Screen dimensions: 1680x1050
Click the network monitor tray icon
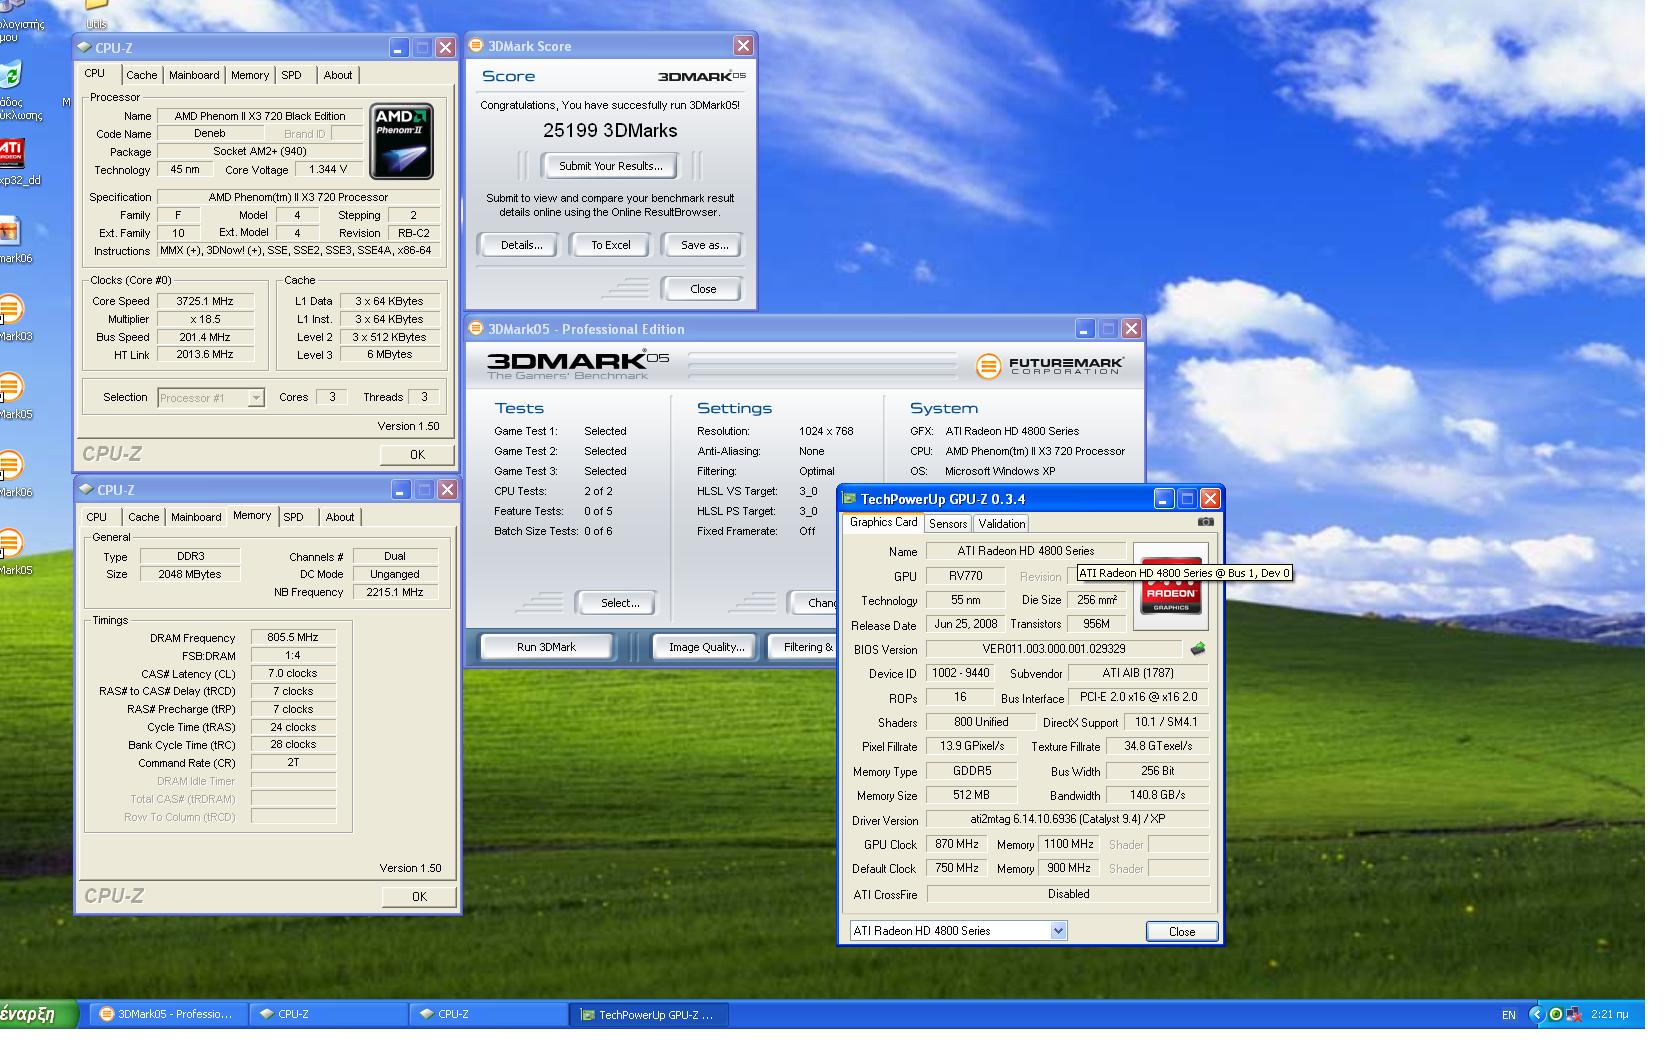pos(1574,1014)
